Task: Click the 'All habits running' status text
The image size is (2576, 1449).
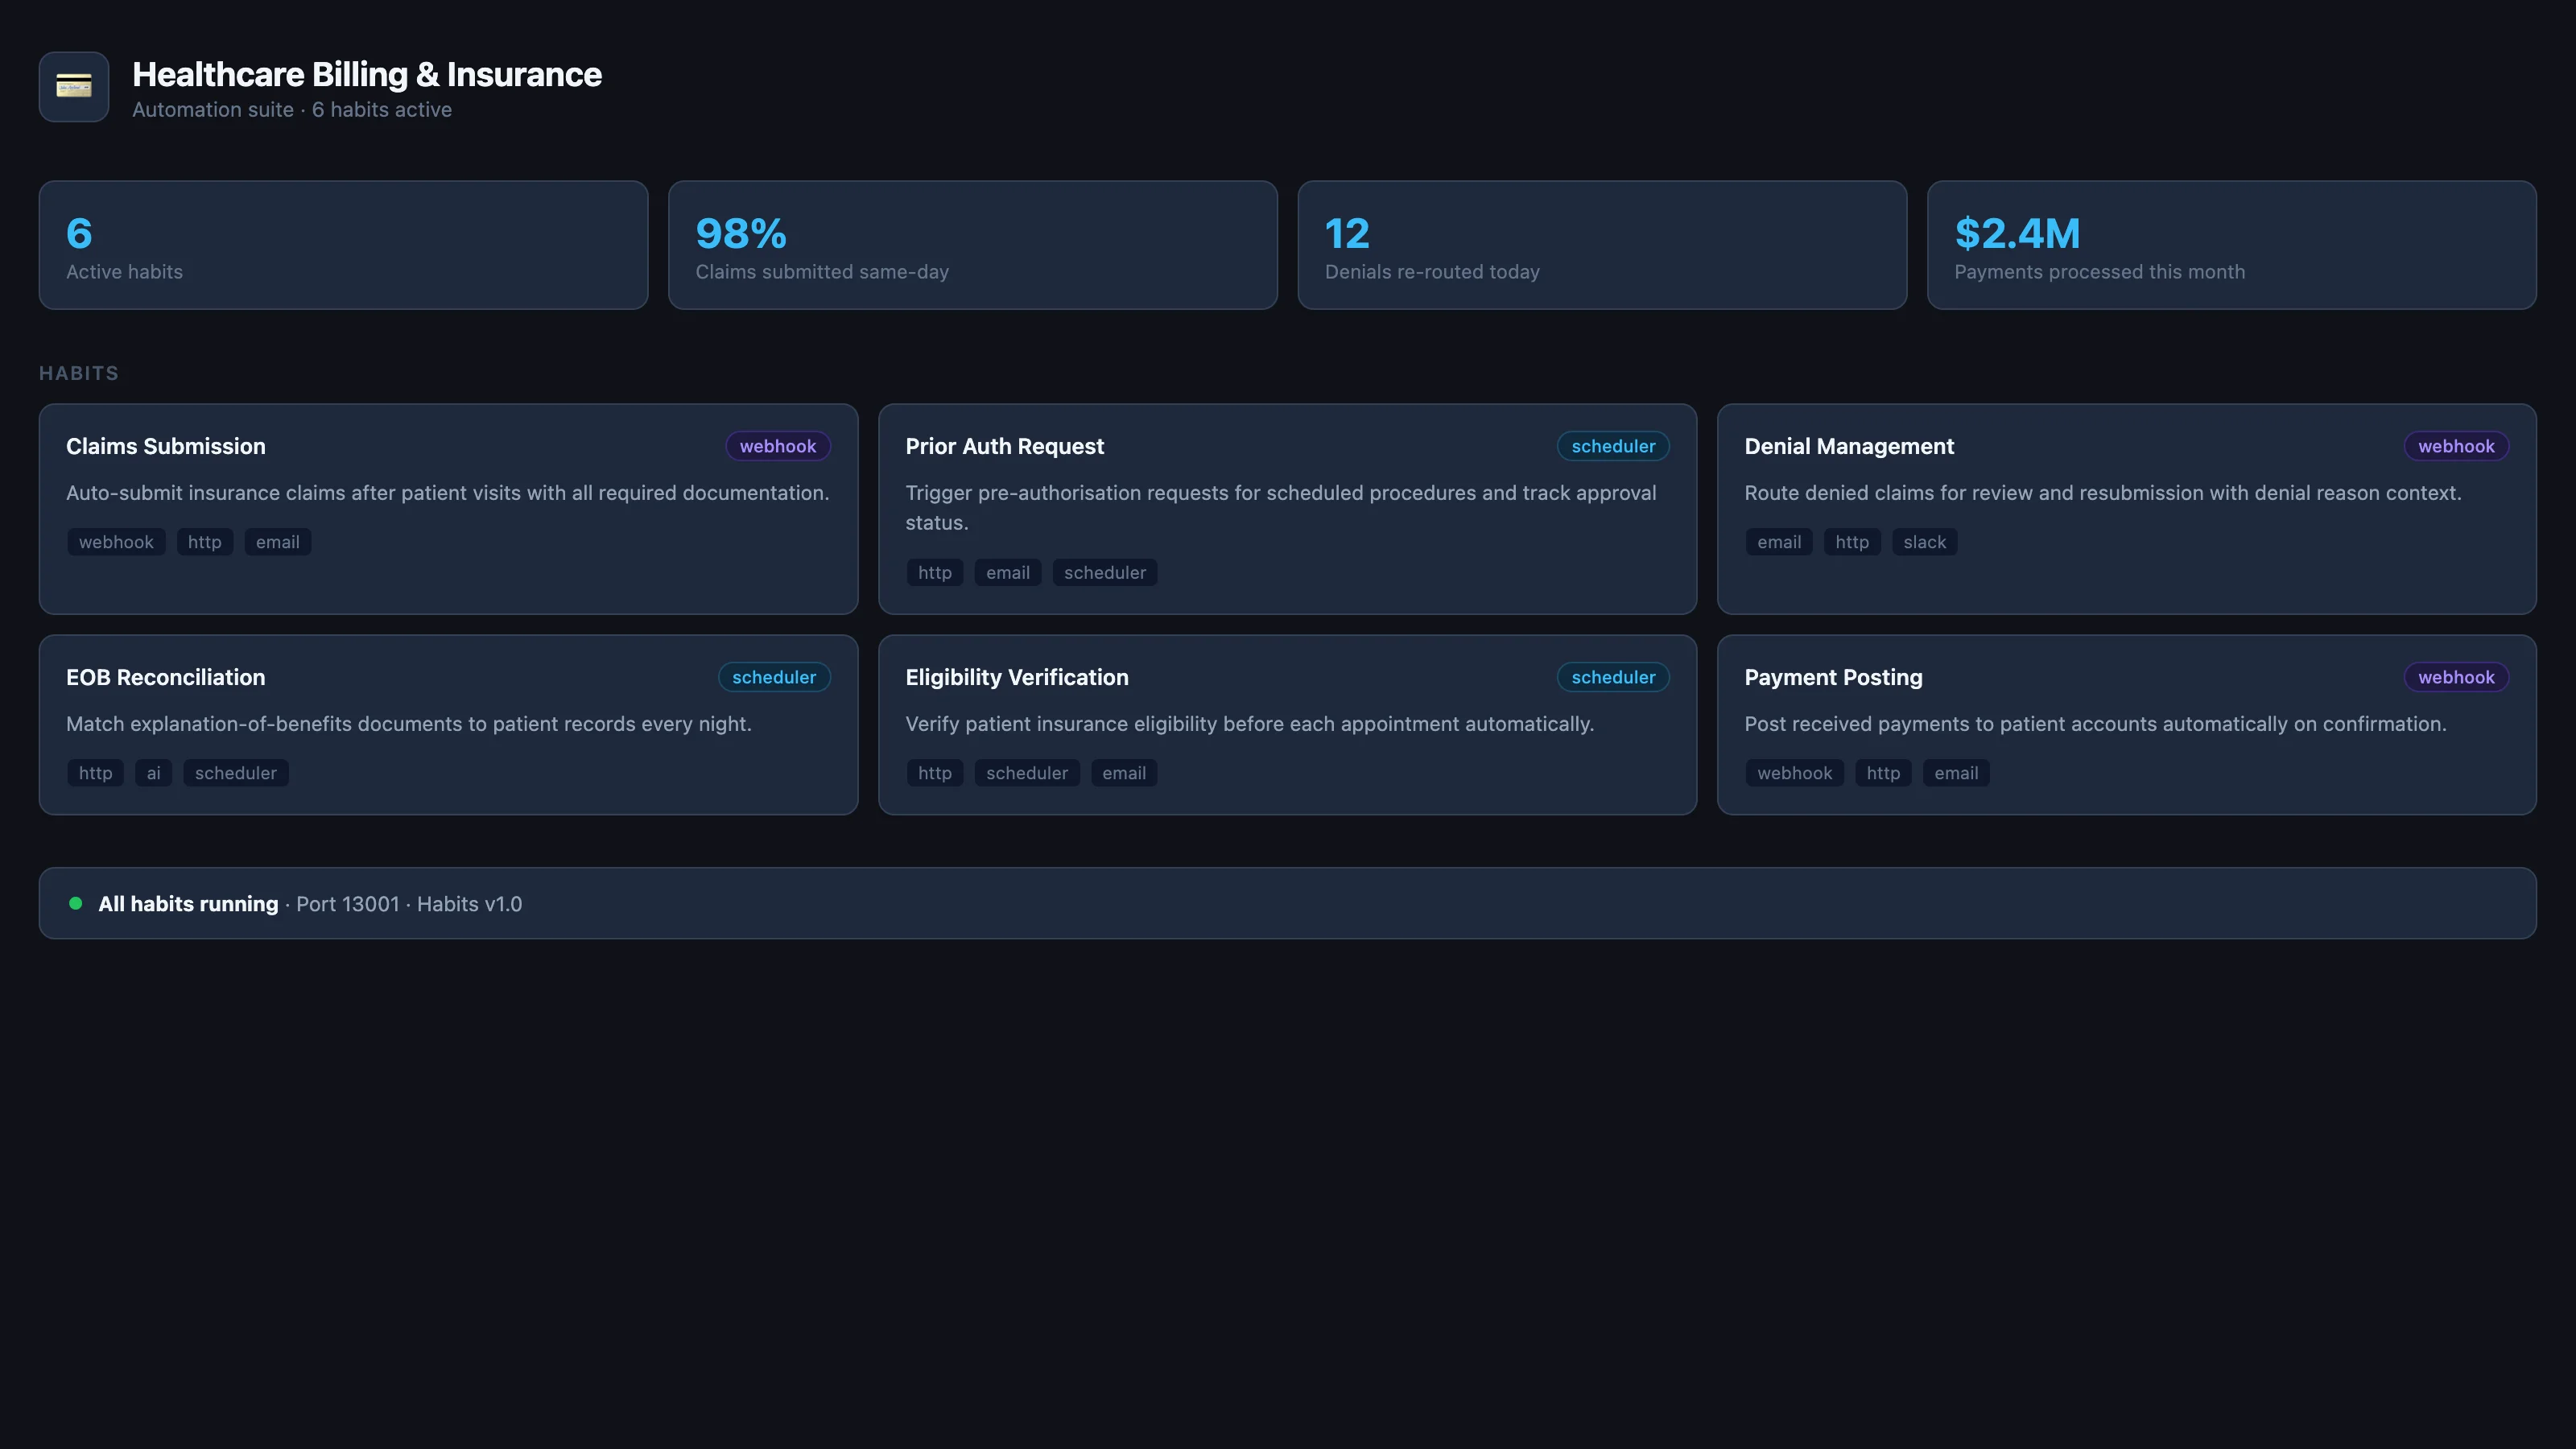Action: click(x=188, y=904)
